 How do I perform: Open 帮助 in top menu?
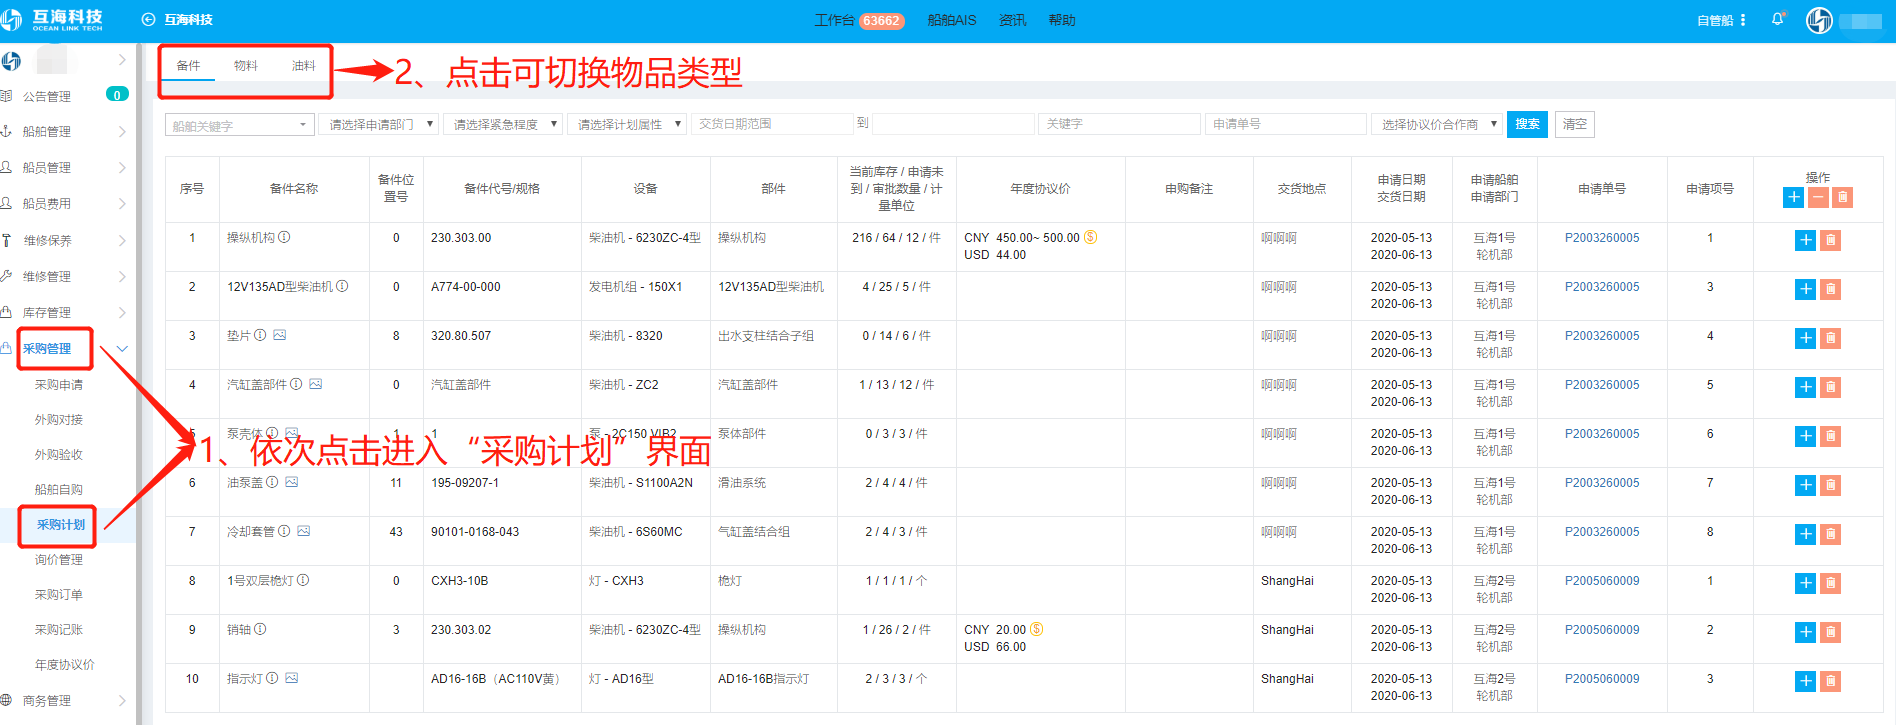tap(1062, 21)
